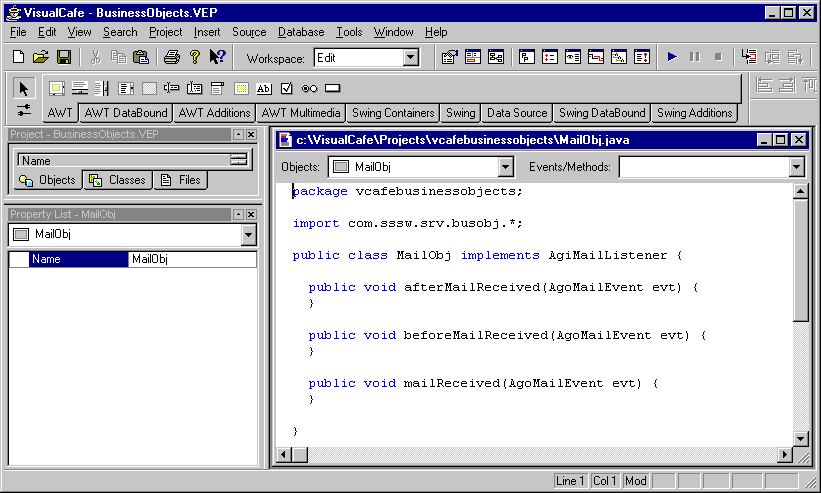Save with the floppy disk icon
This screenshot has width=821, height=493.
tap(64, 57)
